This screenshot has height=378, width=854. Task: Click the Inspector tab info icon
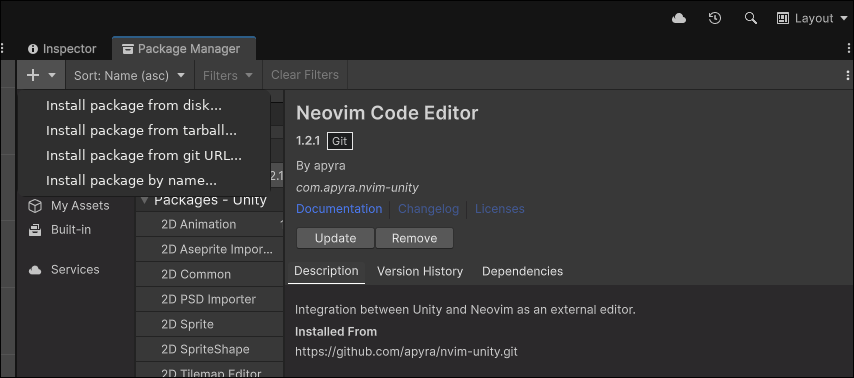tap(33, 49)
